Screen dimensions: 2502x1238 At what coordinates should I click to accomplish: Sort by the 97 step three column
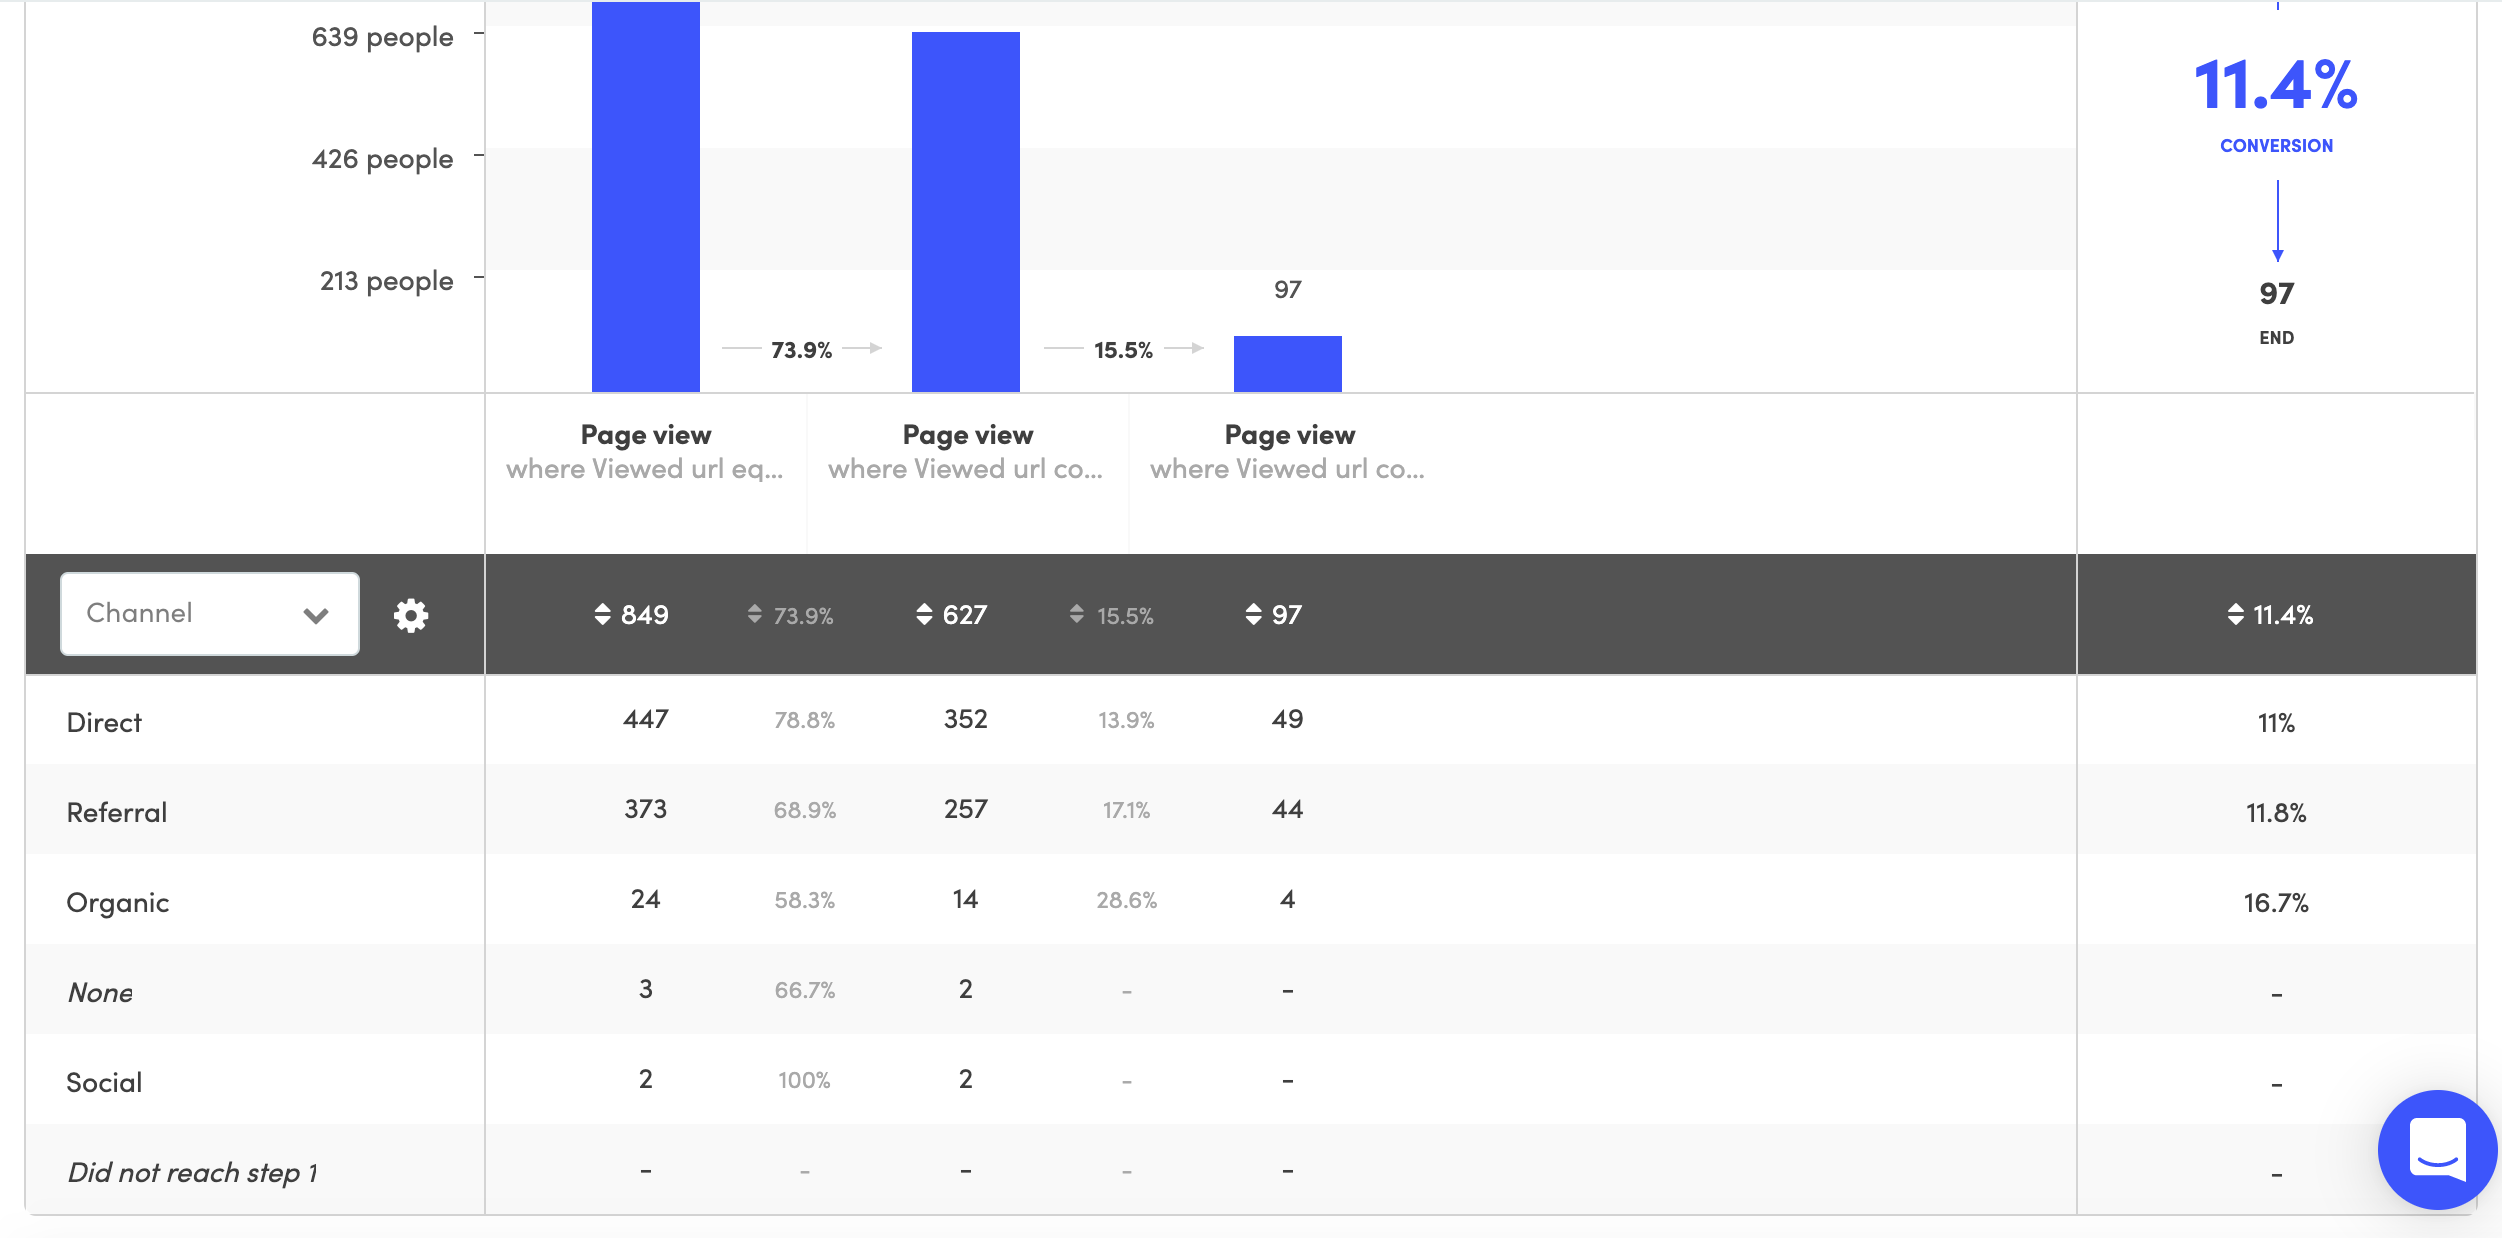[1273, 615]
